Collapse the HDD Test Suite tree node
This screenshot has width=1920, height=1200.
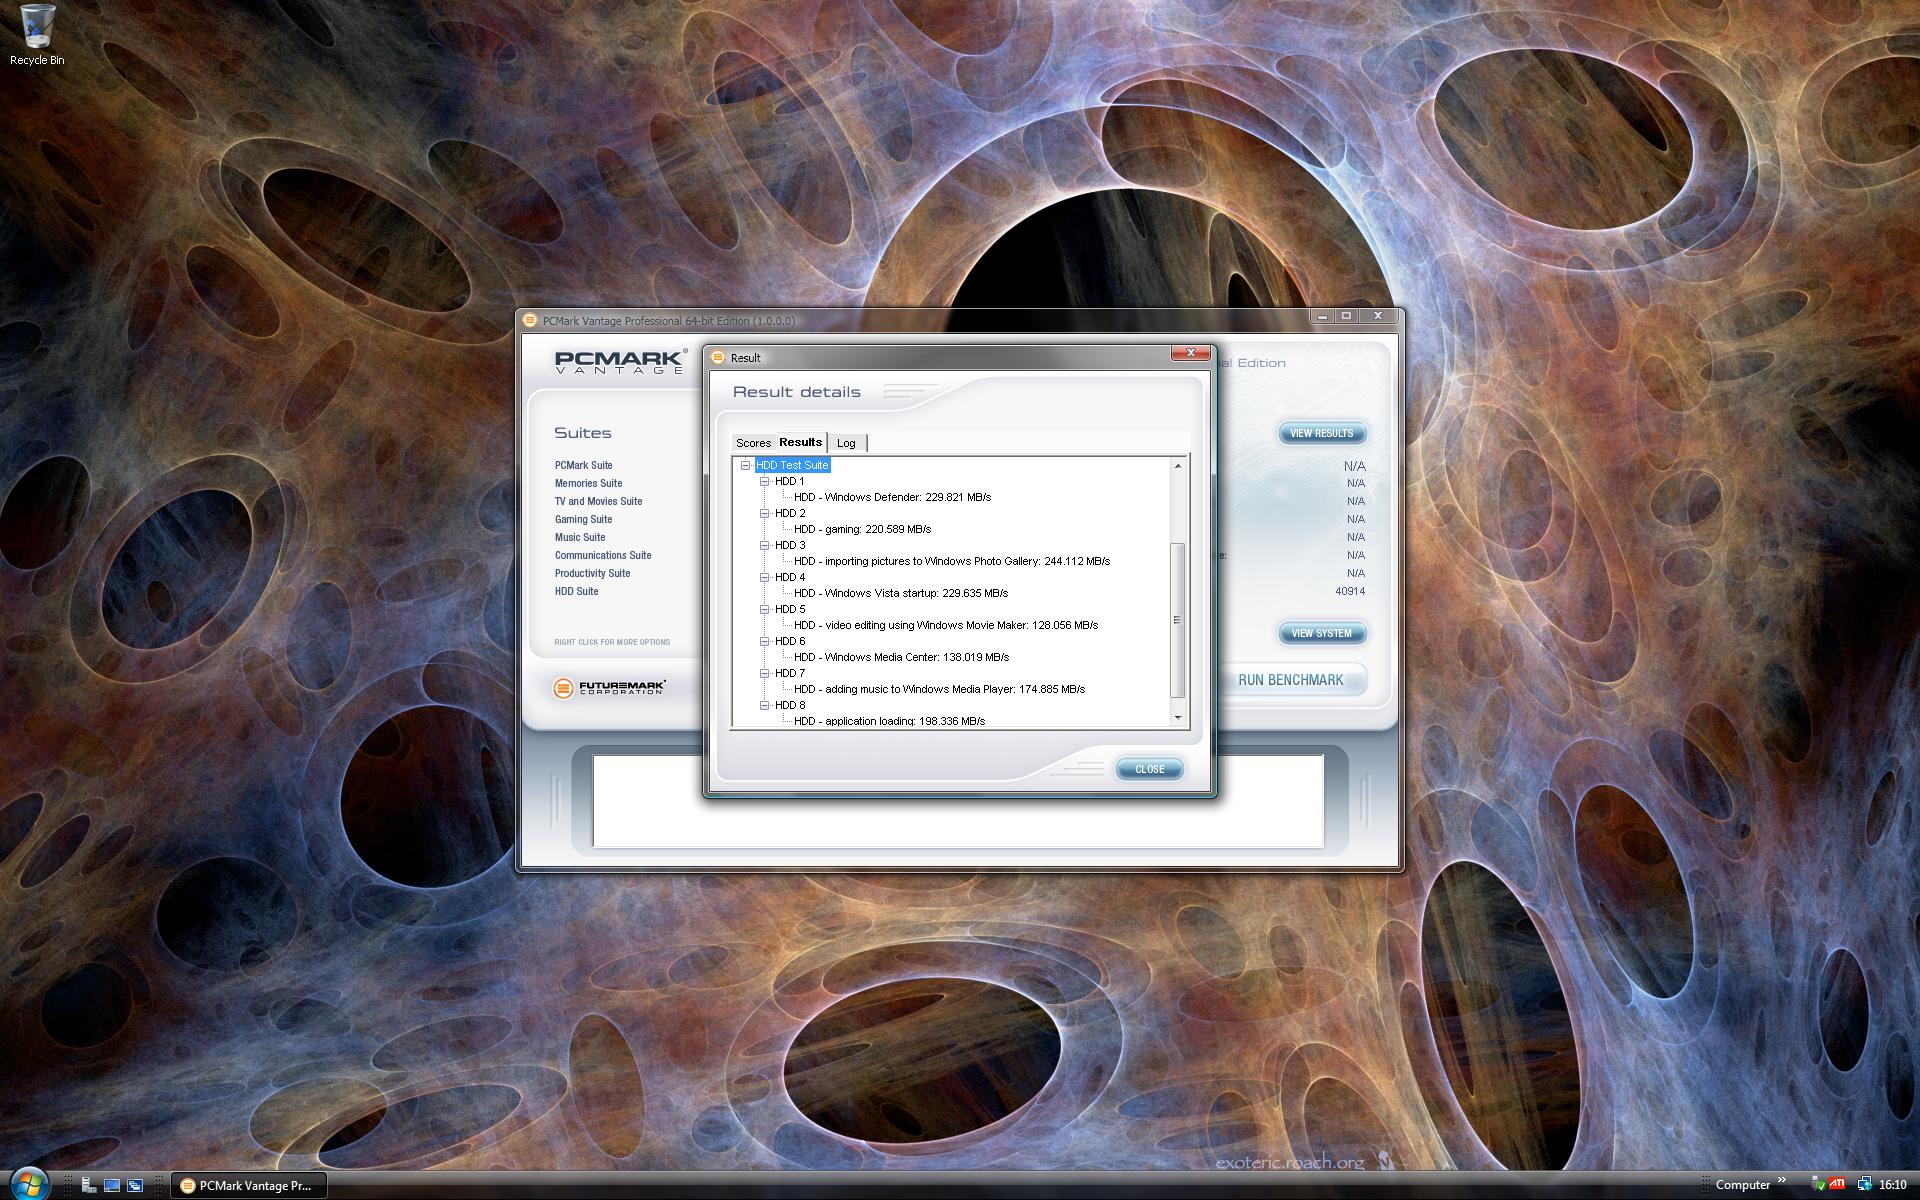[x=745, y=465]
